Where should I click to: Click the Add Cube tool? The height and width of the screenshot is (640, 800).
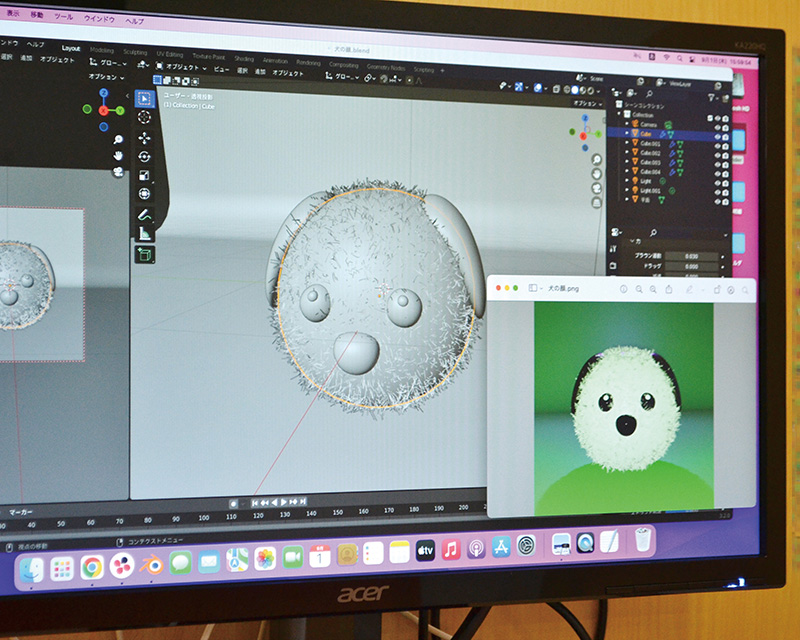tap(144, 254)
